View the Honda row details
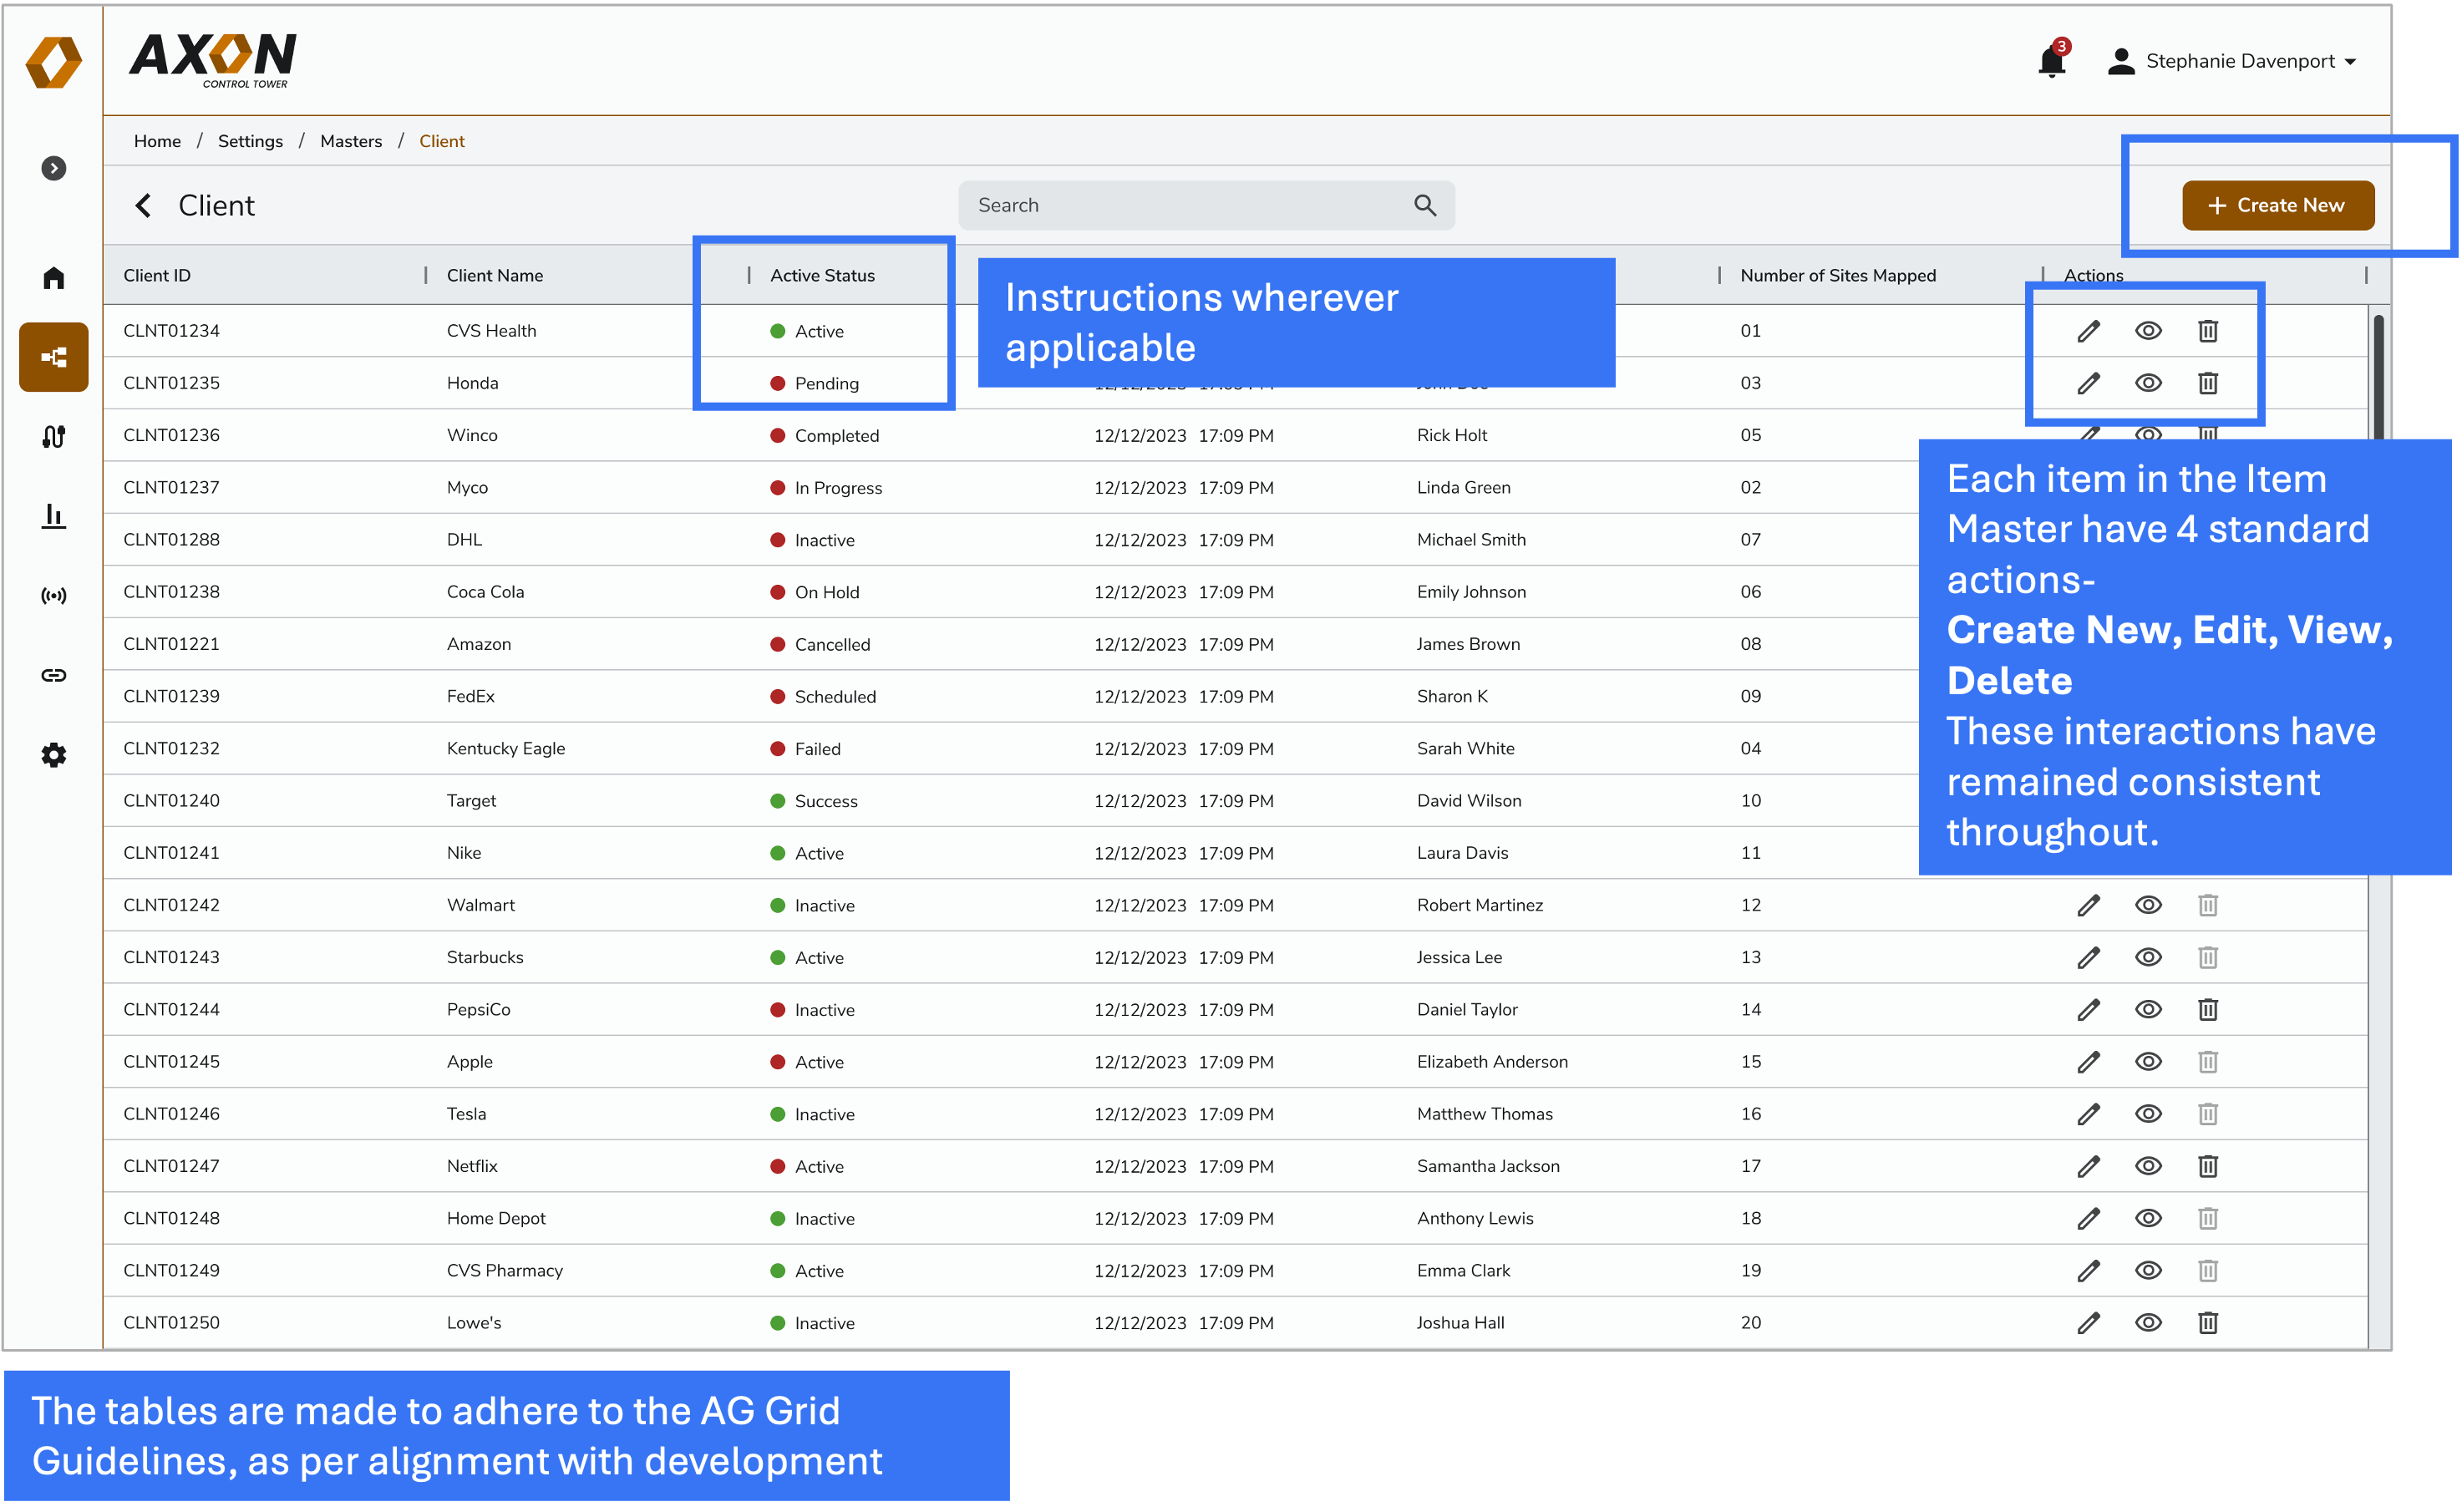 pyautogui.click(x=2148, y=383)
